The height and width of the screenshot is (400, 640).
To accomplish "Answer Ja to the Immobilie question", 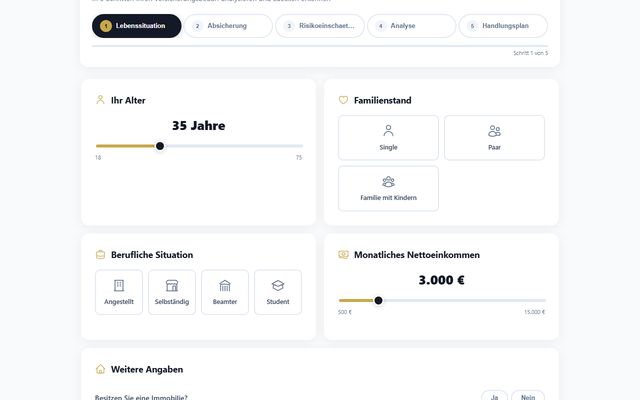I will [494, 396].
